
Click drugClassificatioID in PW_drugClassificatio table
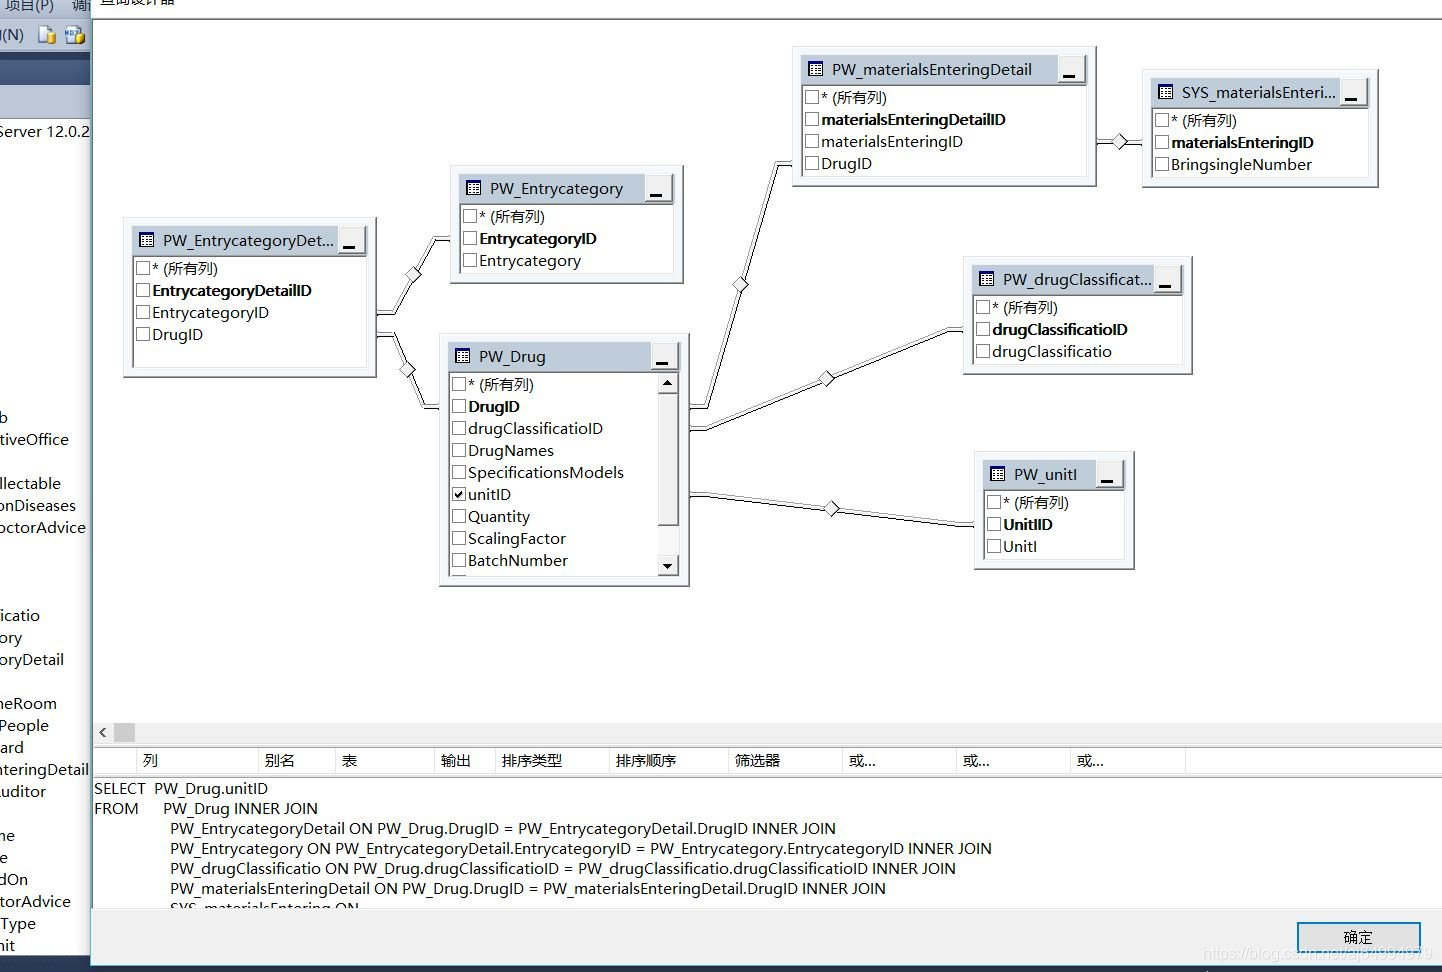pos(1060,329)
